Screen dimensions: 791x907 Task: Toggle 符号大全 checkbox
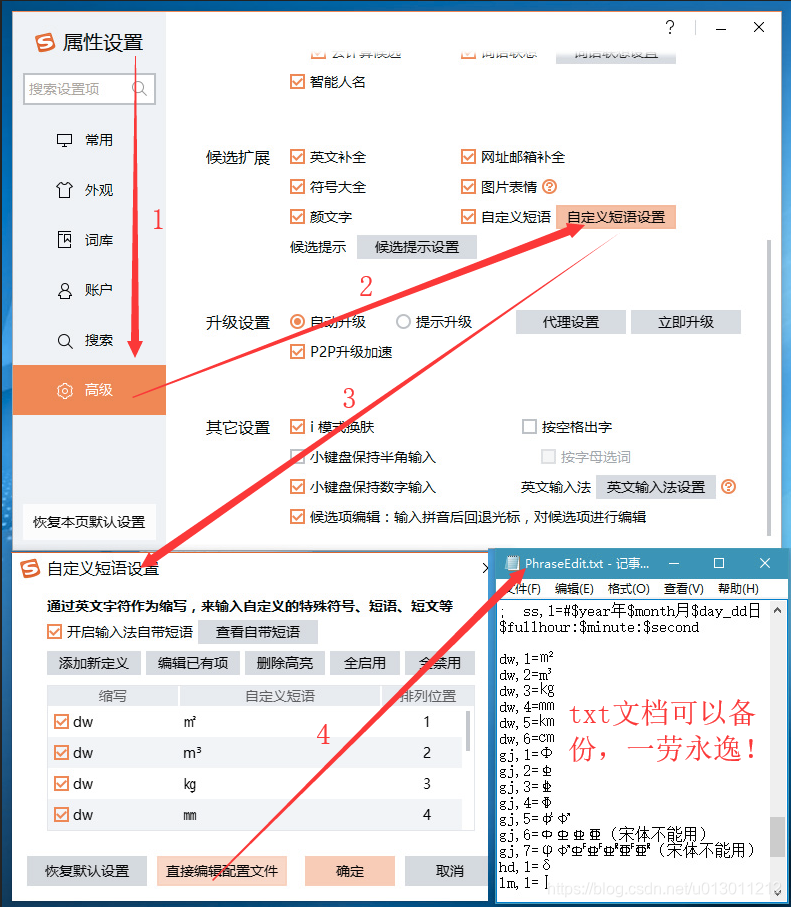pyautogui.click(x=297, y=187)
